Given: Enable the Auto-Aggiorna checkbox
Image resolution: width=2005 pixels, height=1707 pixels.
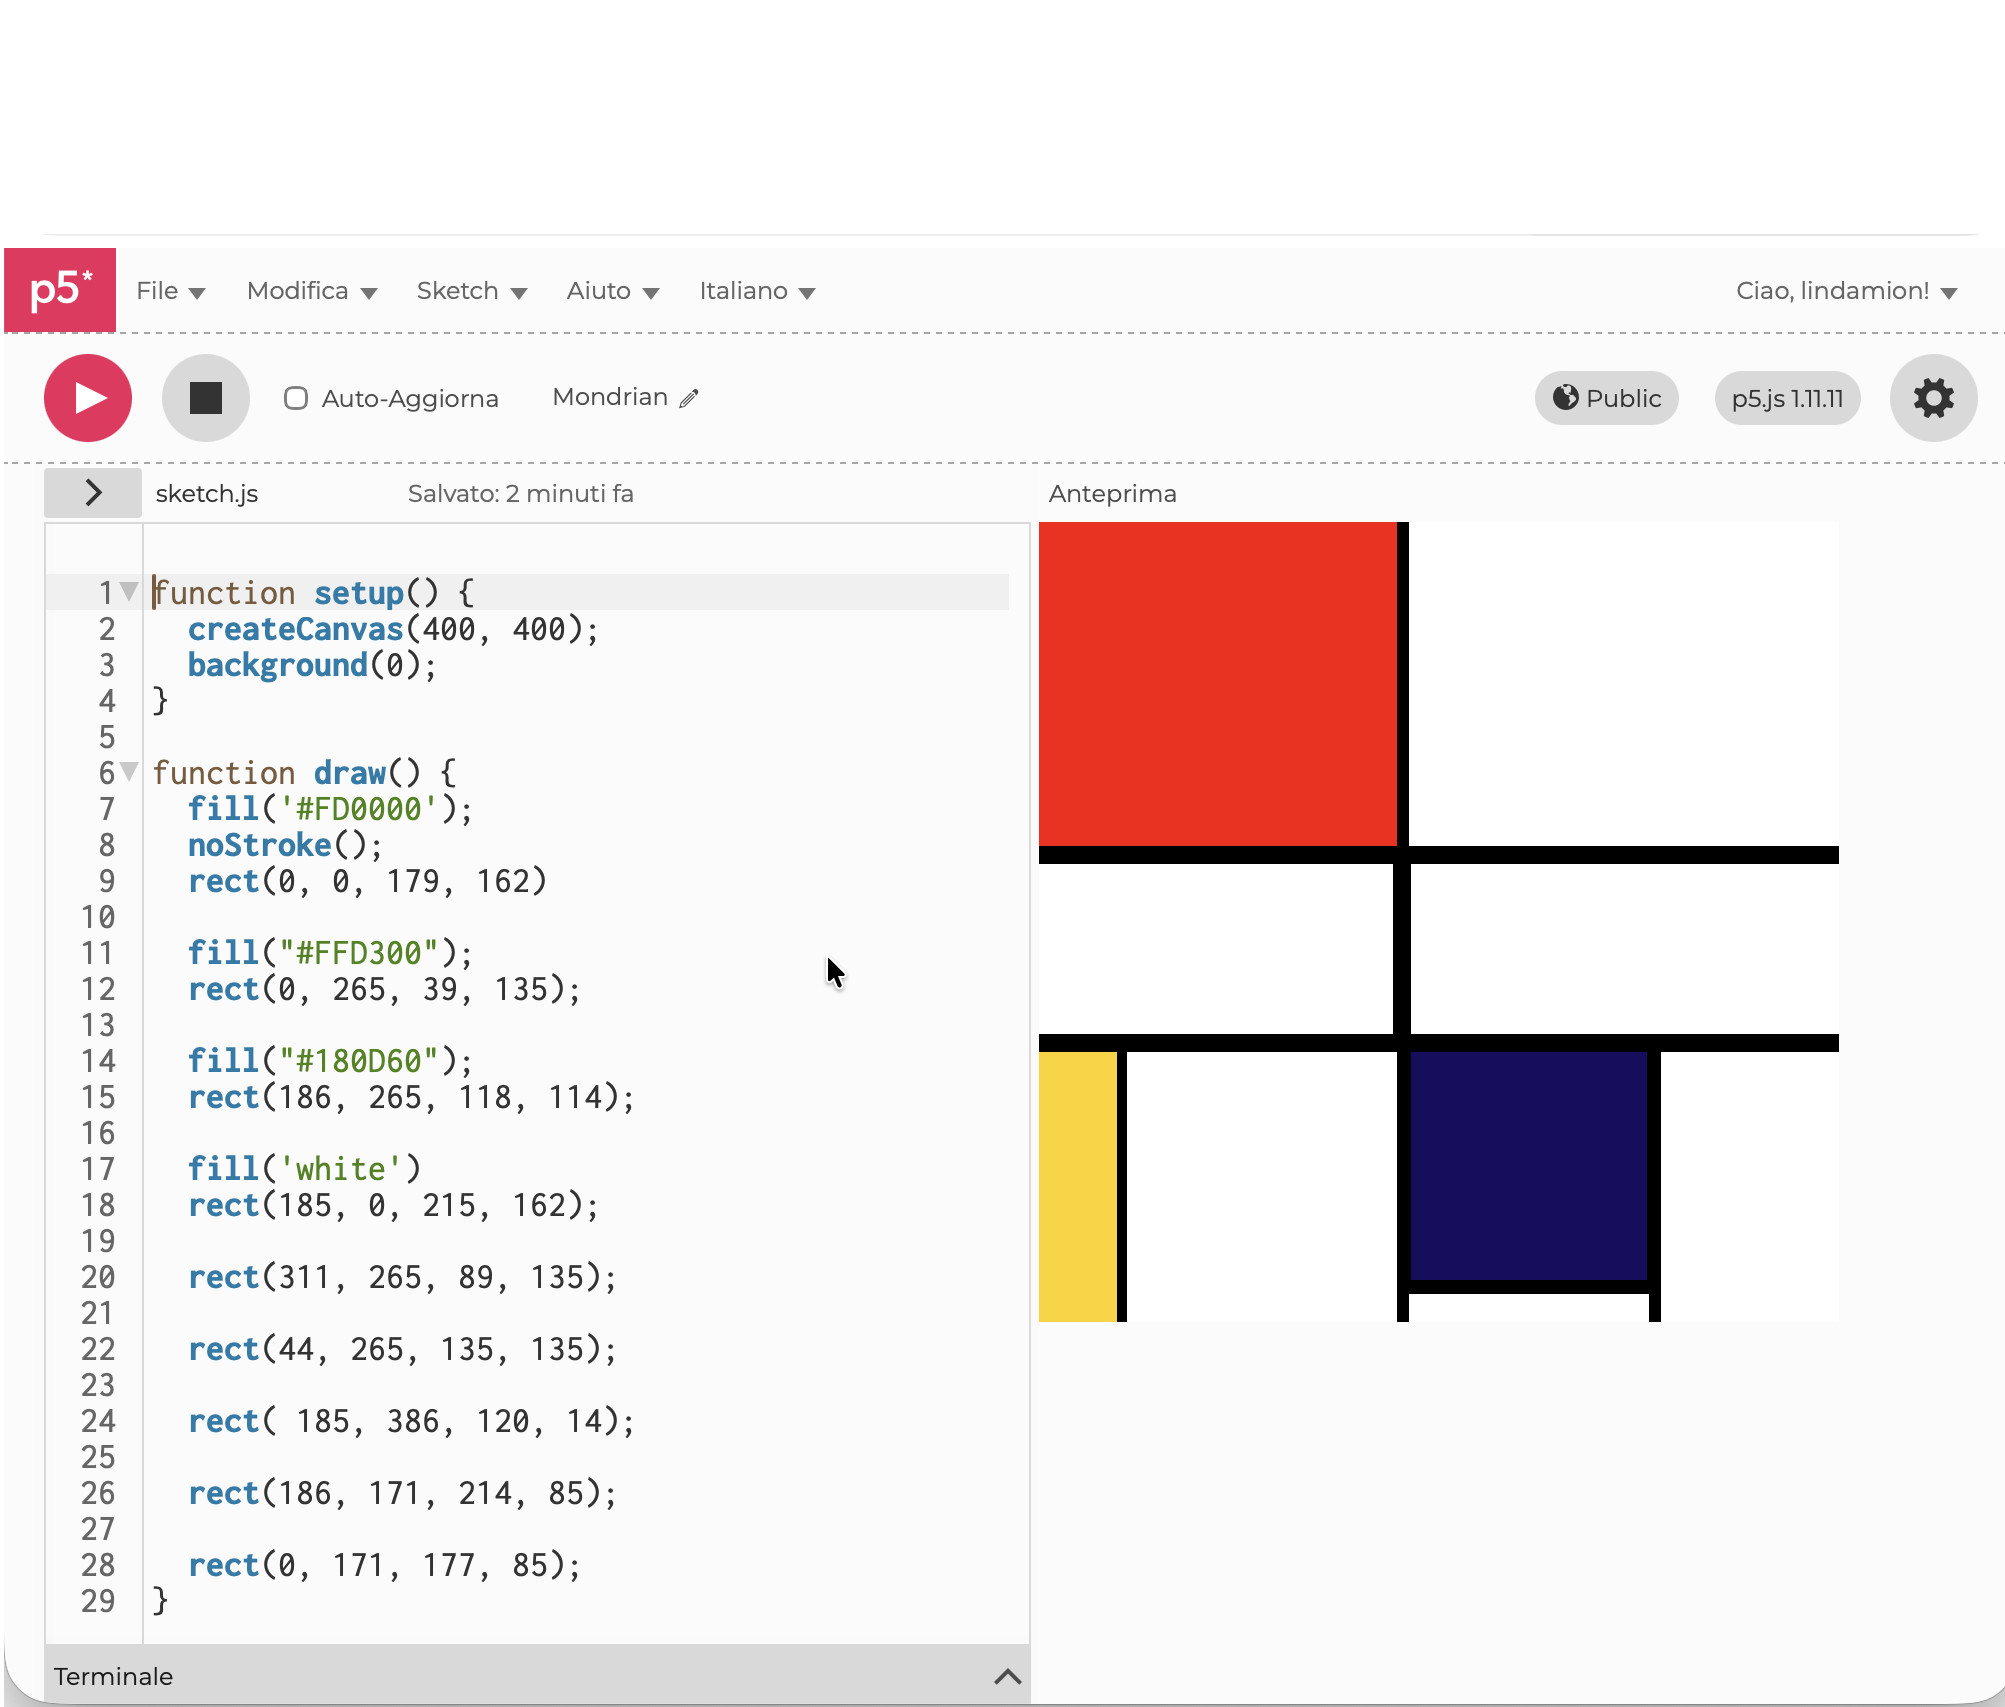Looking at the screenshot, I should click(295, 398).
